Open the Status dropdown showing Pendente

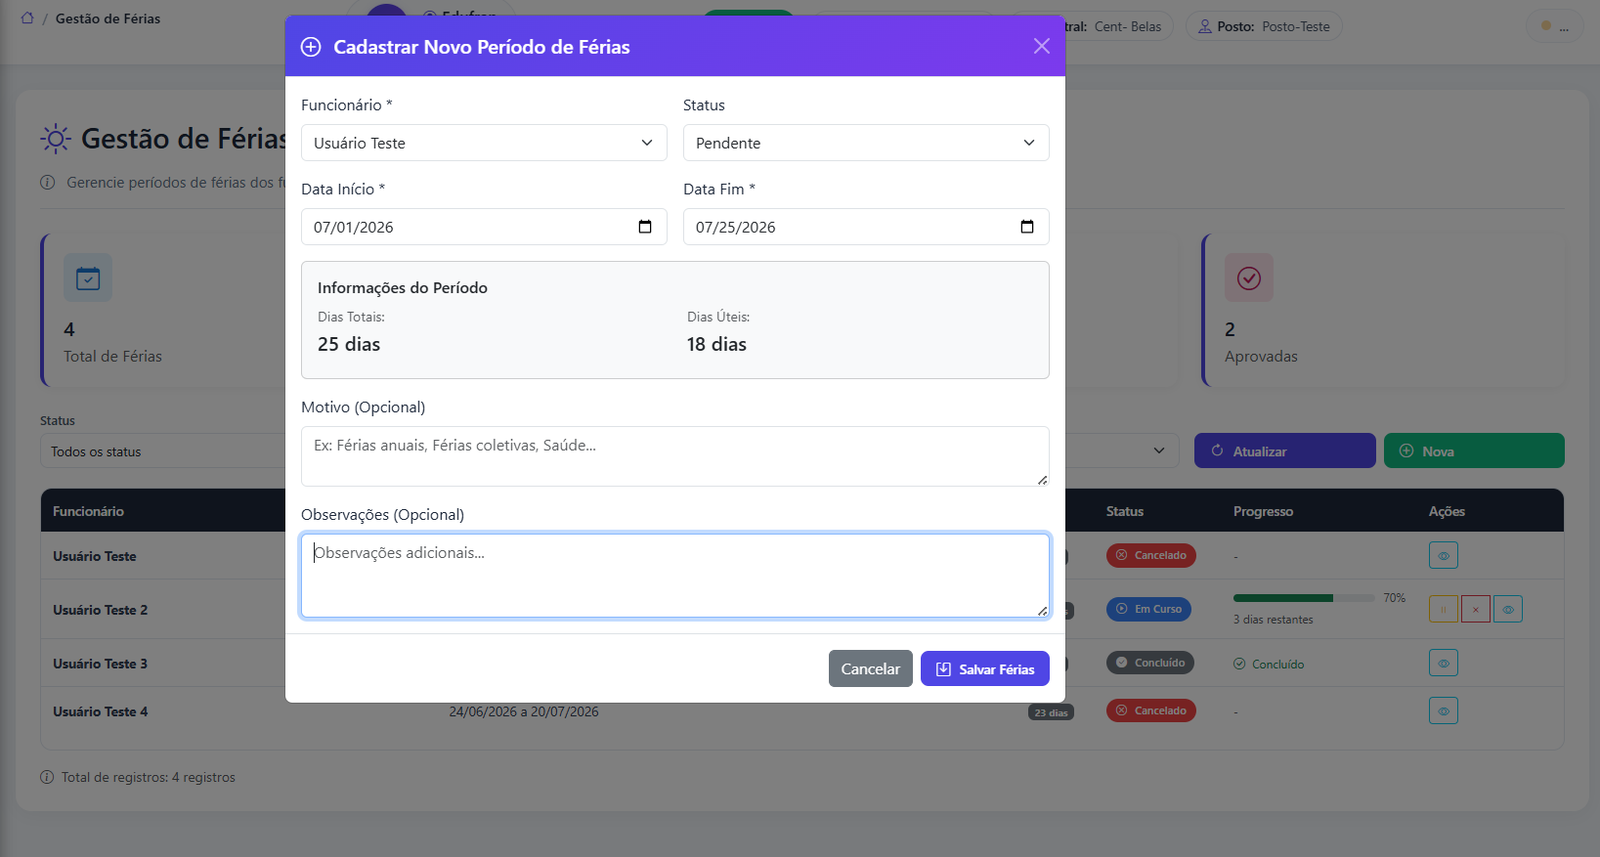(866, 143)
